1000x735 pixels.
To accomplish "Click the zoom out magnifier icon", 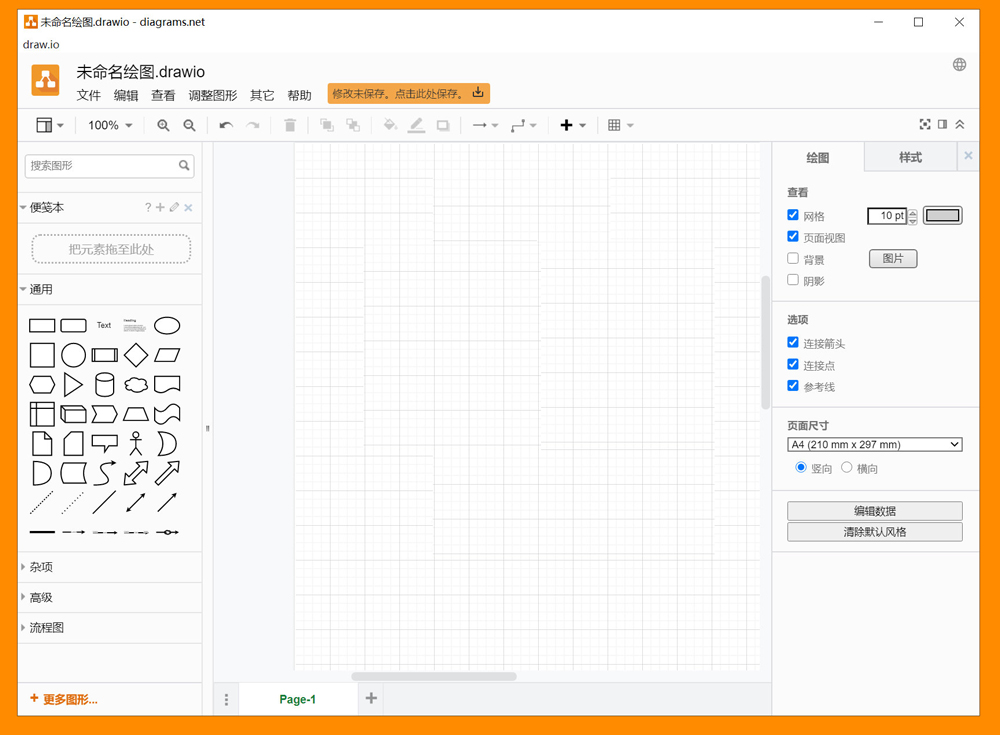I will [x=189, y=126].
